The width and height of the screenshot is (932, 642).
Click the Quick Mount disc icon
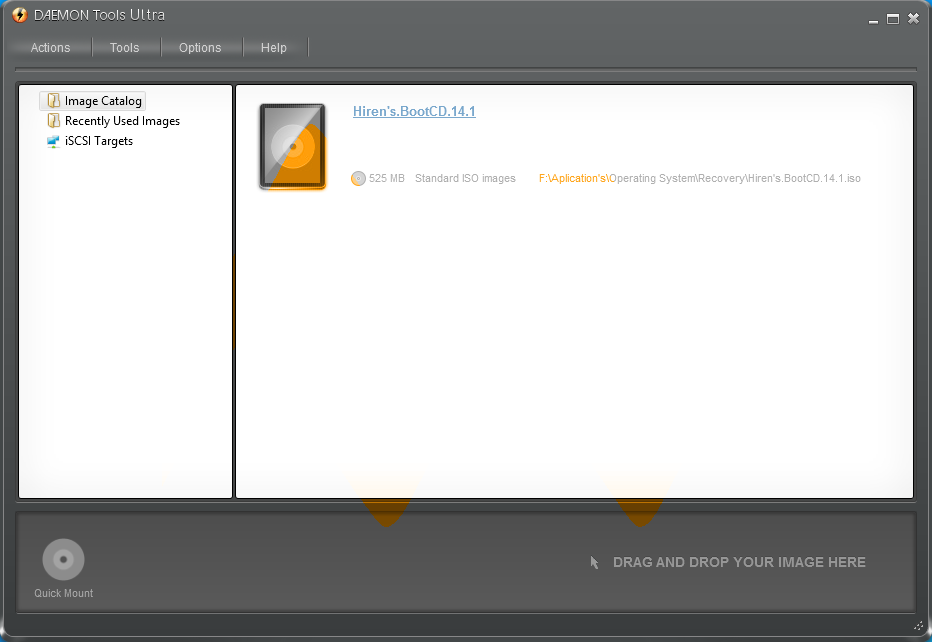point(64,559)
